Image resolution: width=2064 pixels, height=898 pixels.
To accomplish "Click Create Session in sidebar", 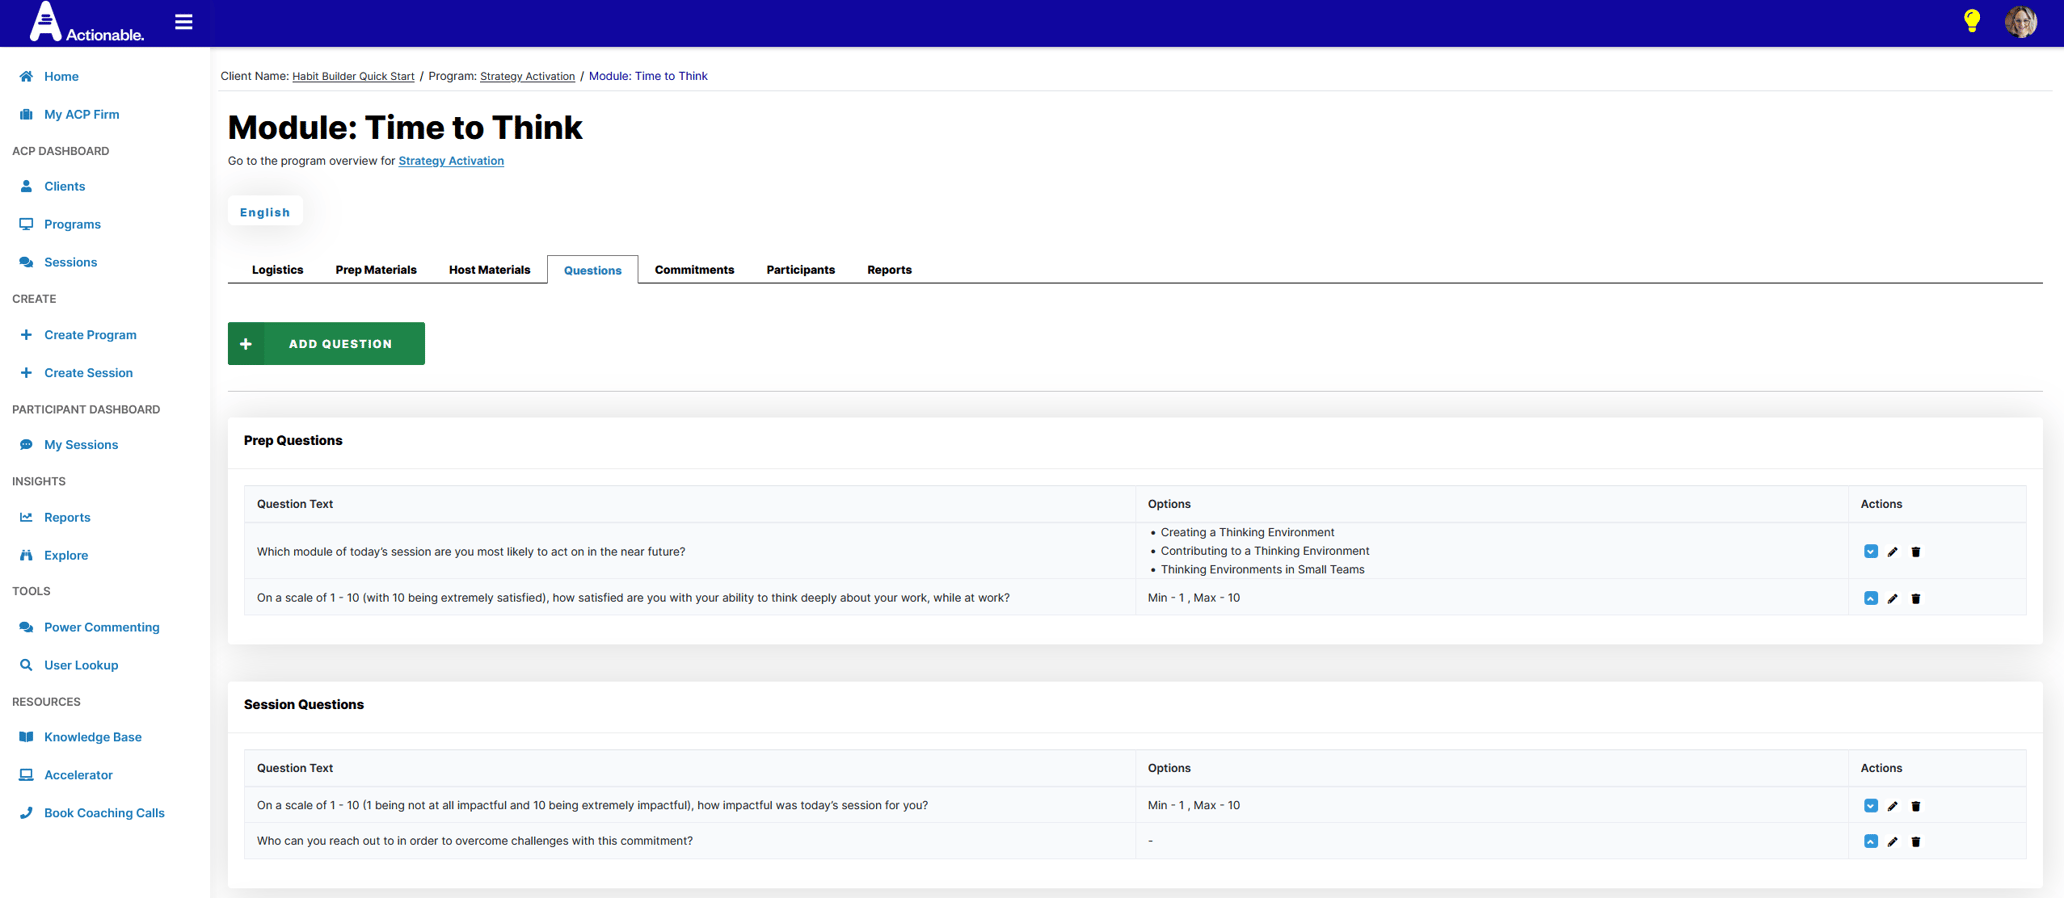I will click(x=88, y=373).
